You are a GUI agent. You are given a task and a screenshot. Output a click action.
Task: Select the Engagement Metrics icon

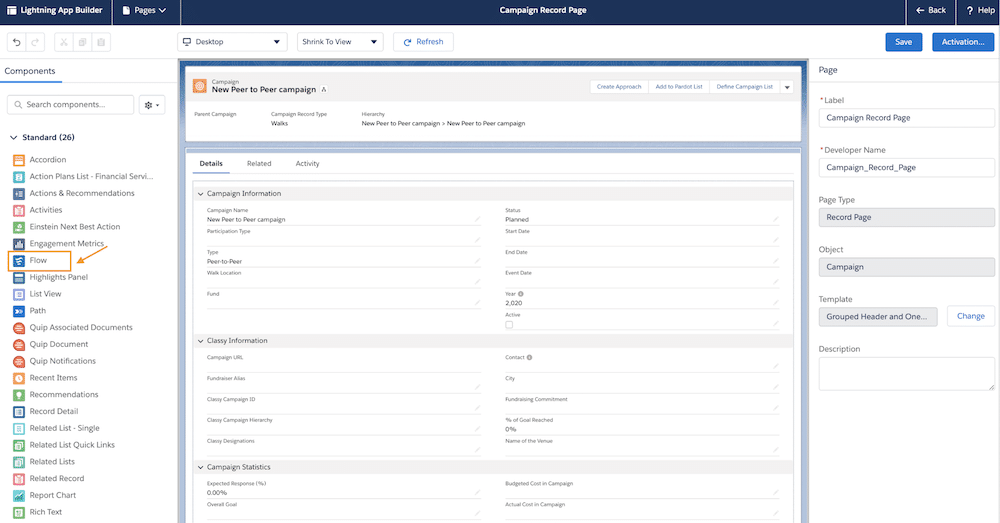coord(19,244)
